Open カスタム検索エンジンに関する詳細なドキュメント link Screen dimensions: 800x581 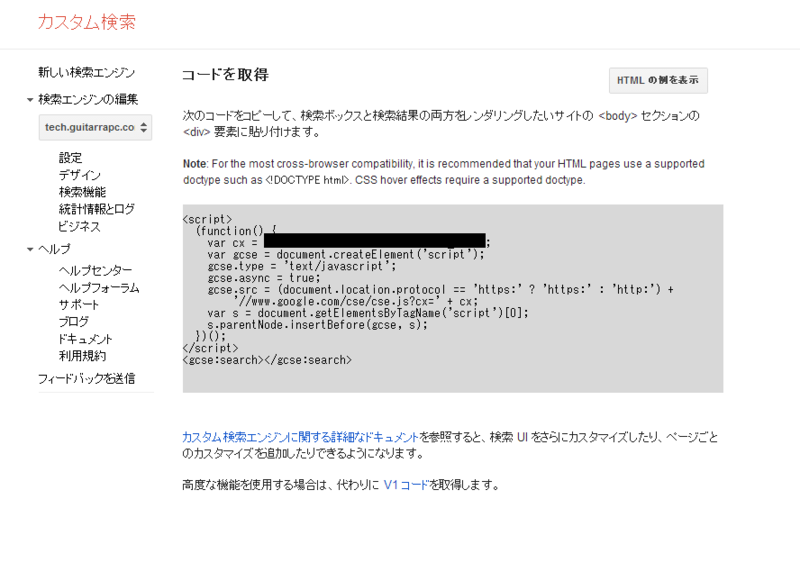301,437
